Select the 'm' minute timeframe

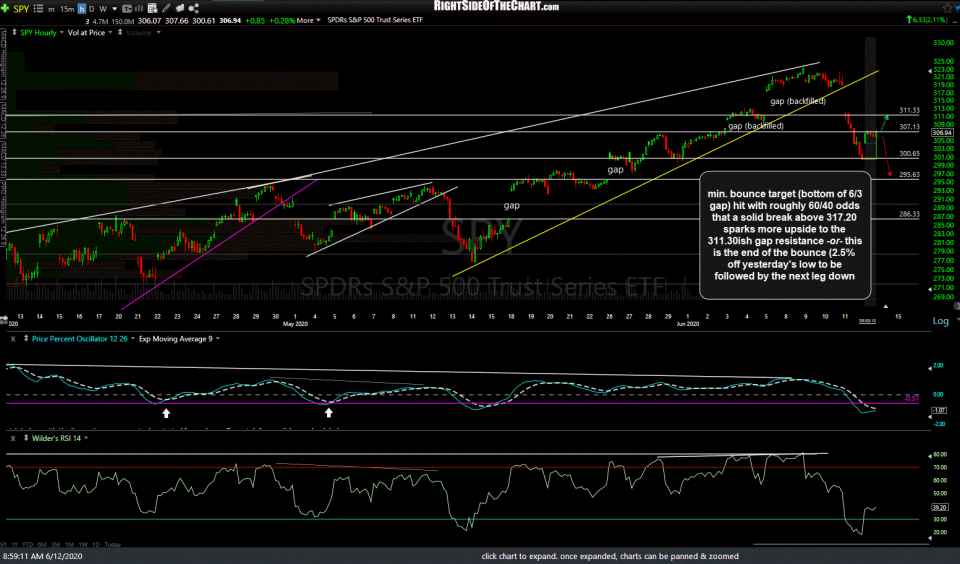click(51, 9)
